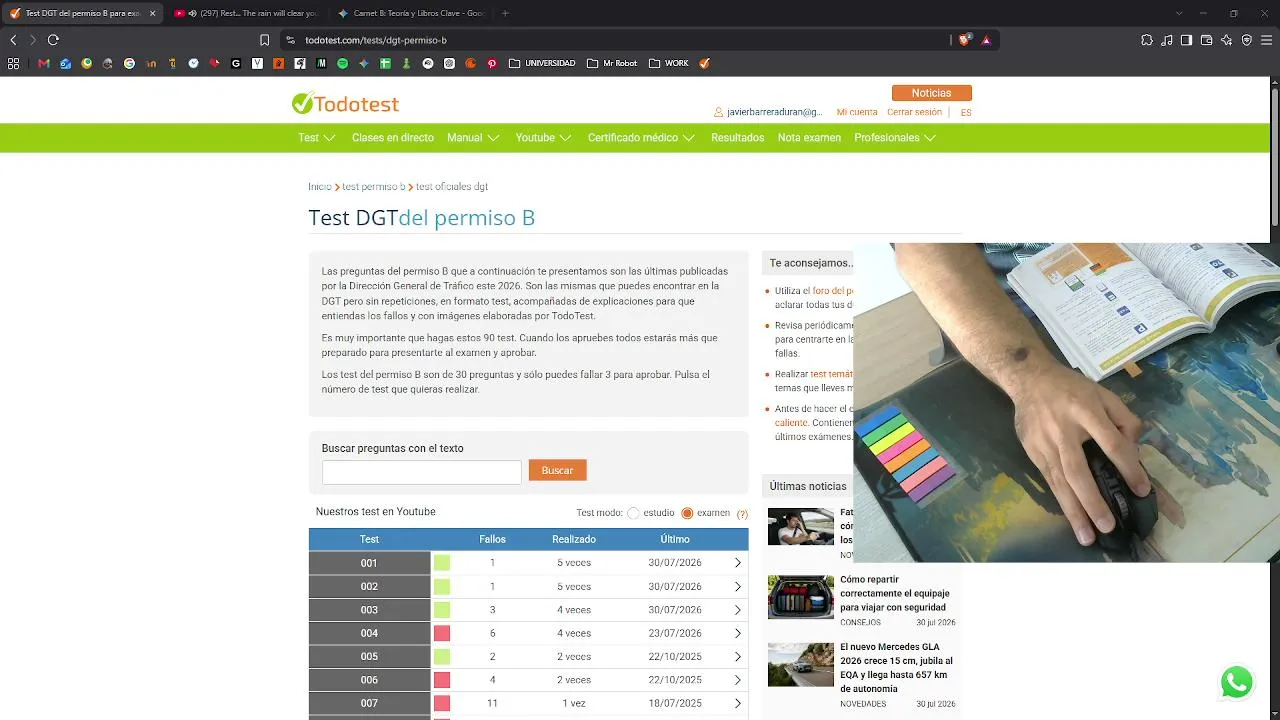Select the examen test mode
This screenshot has height=720, width=1280.
click(687, 513)
